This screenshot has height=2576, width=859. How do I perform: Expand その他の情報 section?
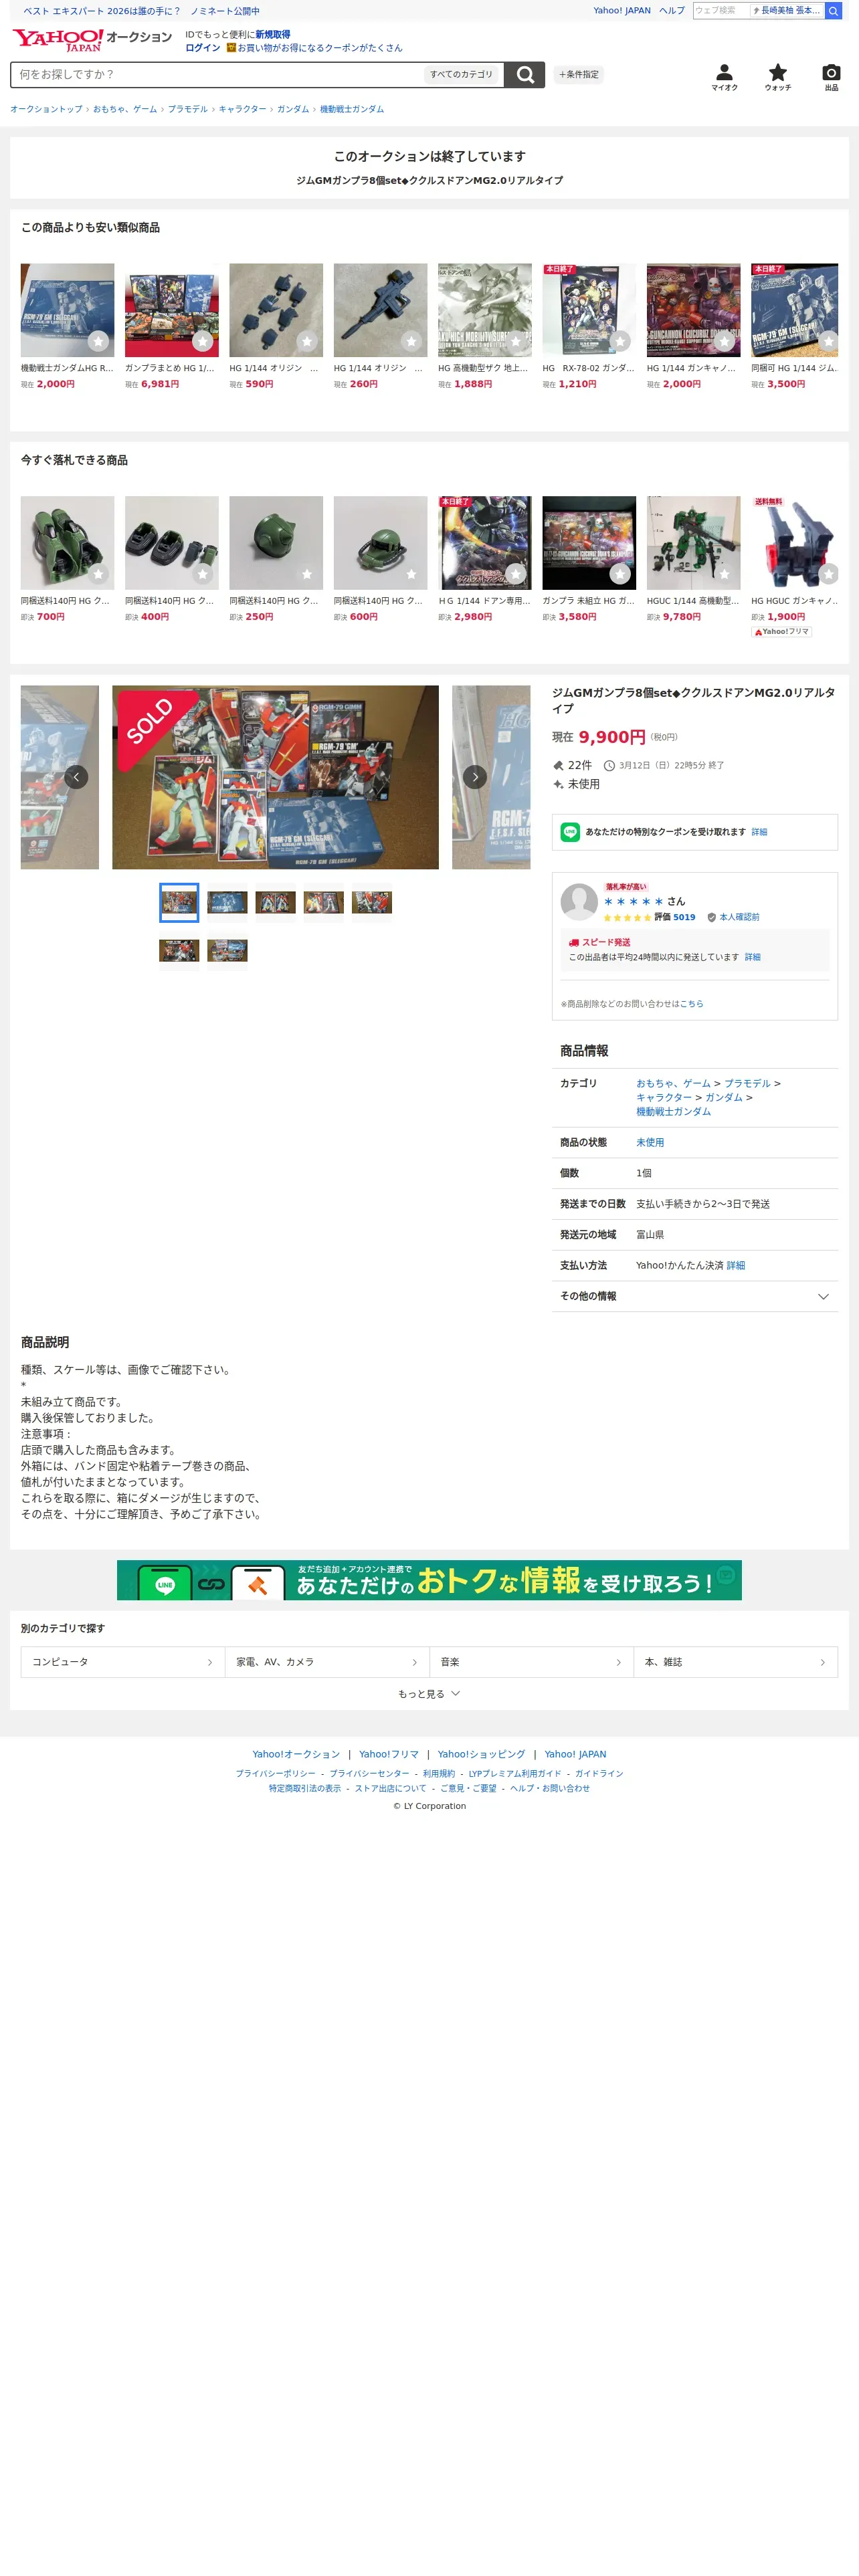click(x=694, y=1296)
